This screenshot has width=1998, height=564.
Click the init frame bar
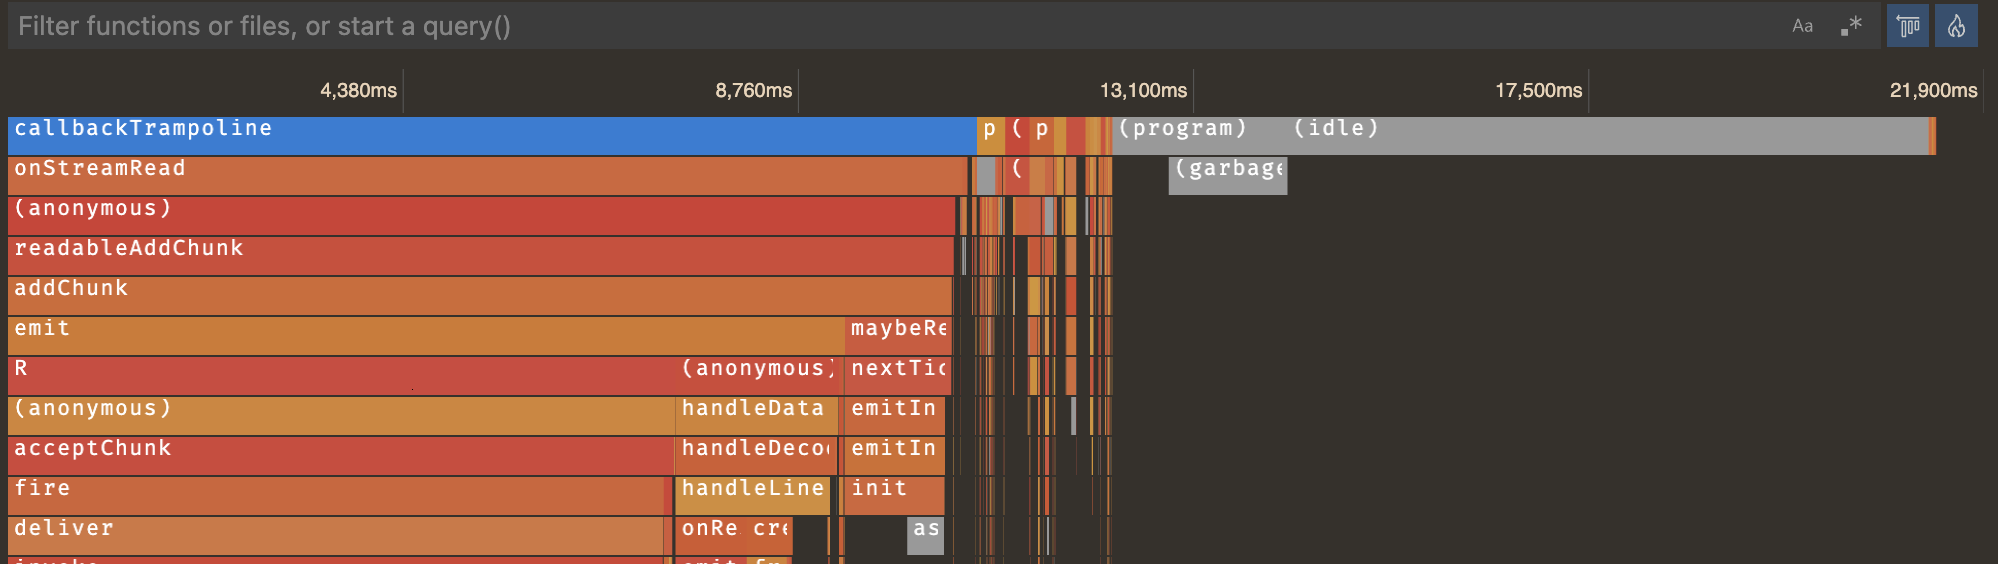click(x=894, y=496)
